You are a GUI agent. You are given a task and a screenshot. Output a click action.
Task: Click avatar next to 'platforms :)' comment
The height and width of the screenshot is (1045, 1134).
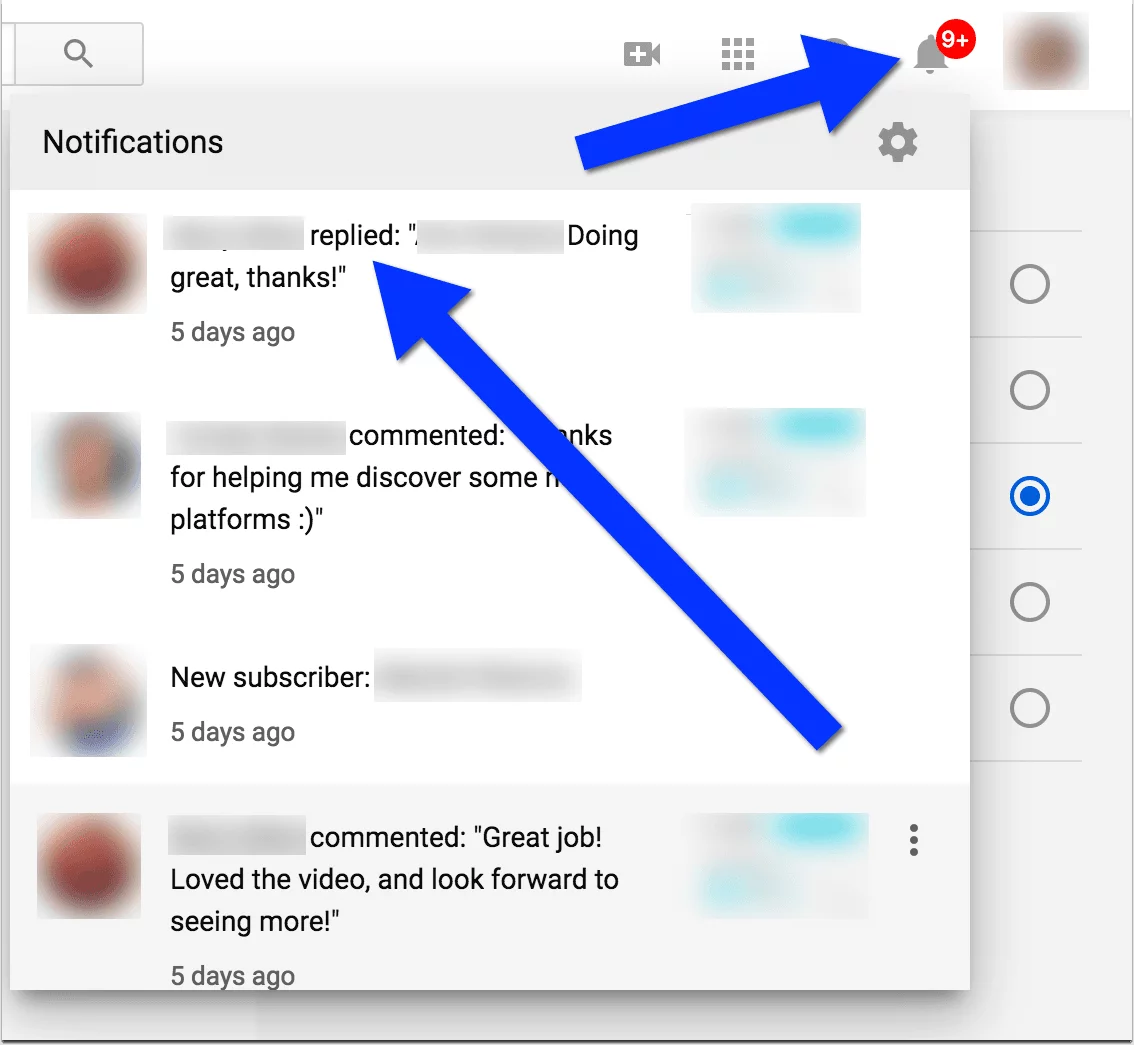click(86, 465)
